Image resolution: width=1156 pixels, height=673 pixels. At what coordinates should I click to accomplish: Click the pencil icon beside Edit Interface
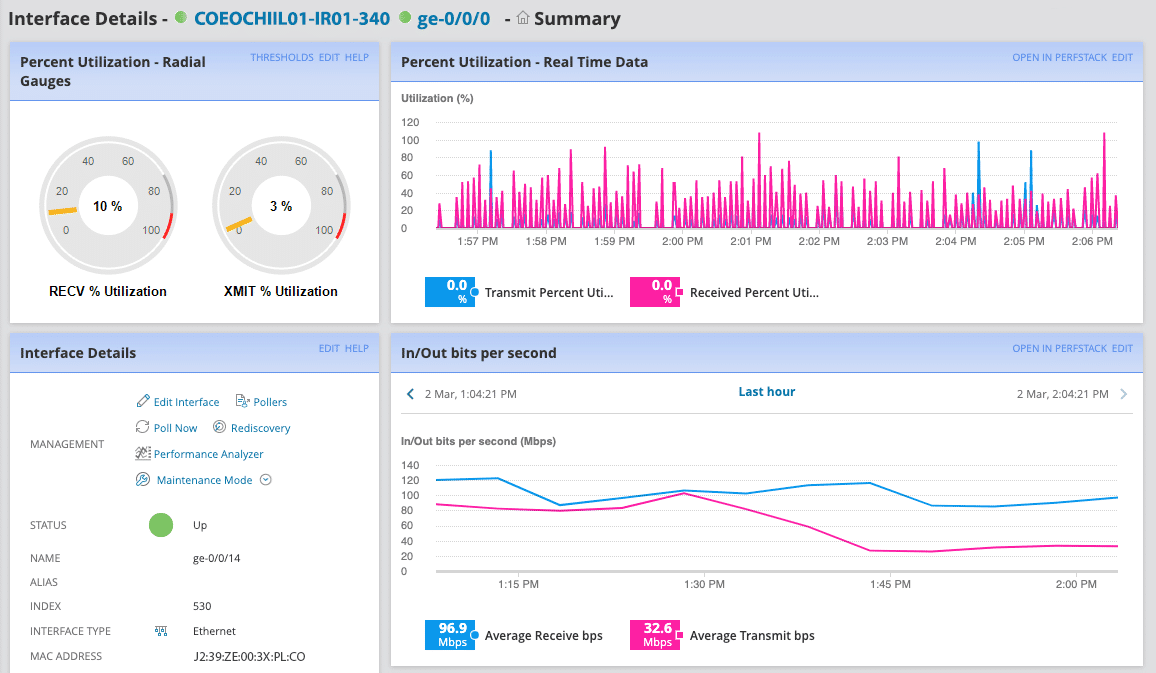(x=143, y=401)
